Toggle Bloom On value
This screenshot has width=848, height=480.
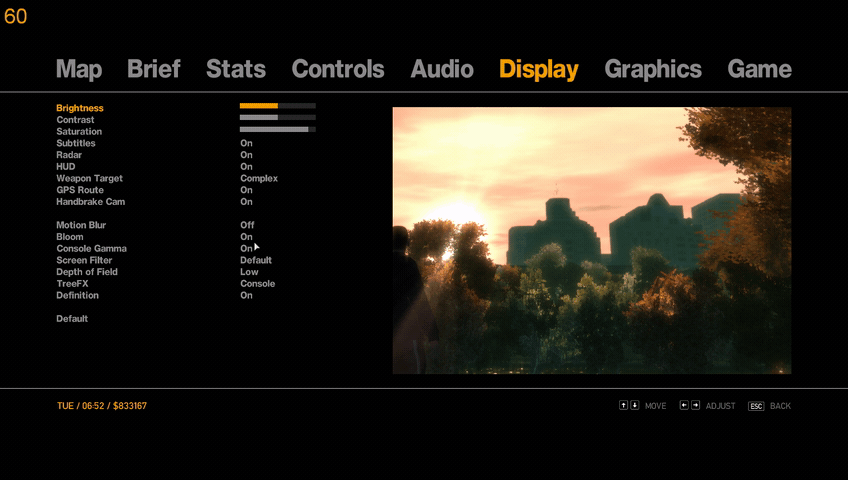[x=246, y=237]
